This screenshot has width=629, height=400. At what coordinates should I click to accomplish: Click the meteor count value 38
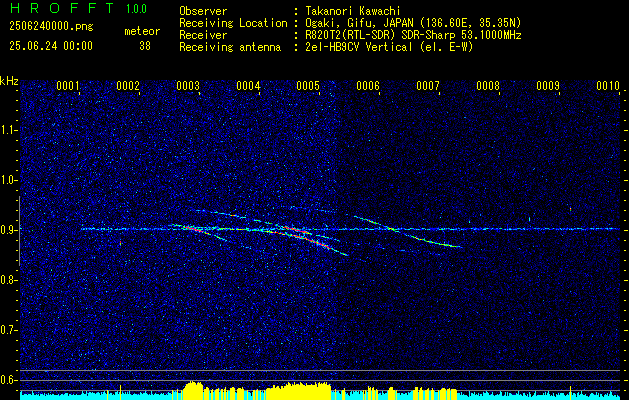pos(145,46)
